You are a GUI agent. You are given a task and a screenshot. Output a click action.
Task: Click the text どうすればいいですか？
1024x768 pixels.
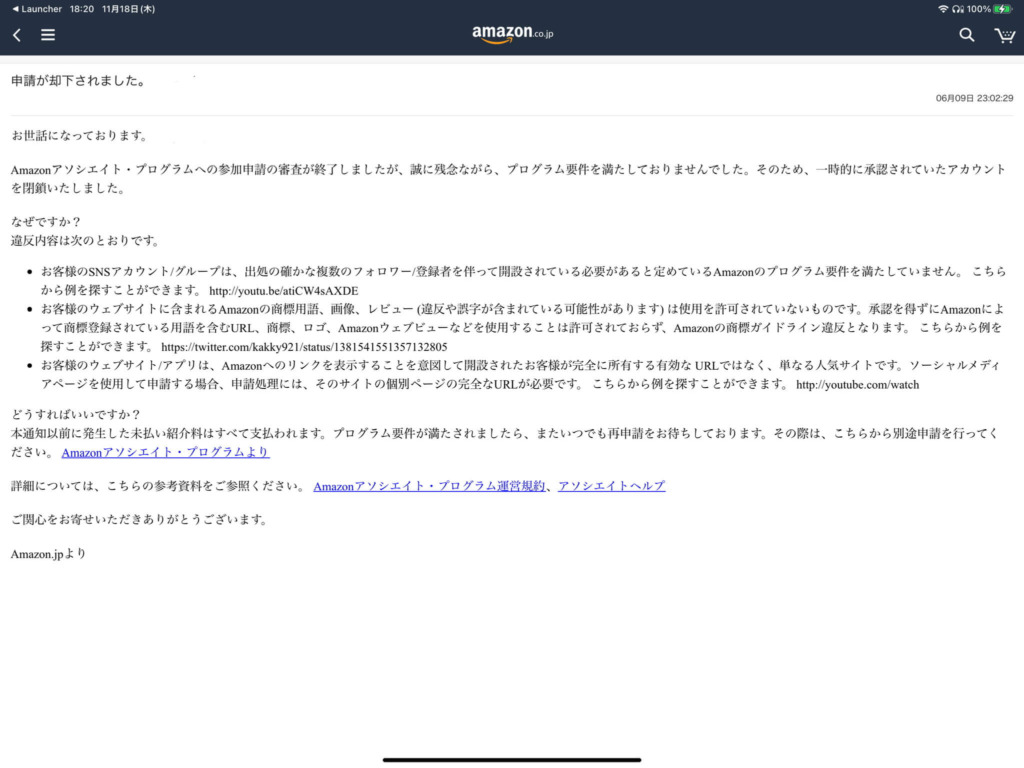coord(76,414)
